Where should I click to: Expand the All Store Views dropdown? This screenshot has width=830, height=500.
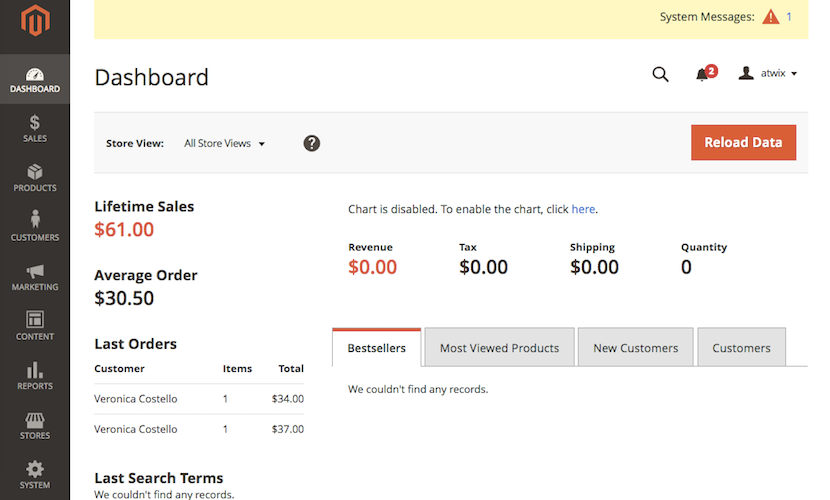[225, 143]
